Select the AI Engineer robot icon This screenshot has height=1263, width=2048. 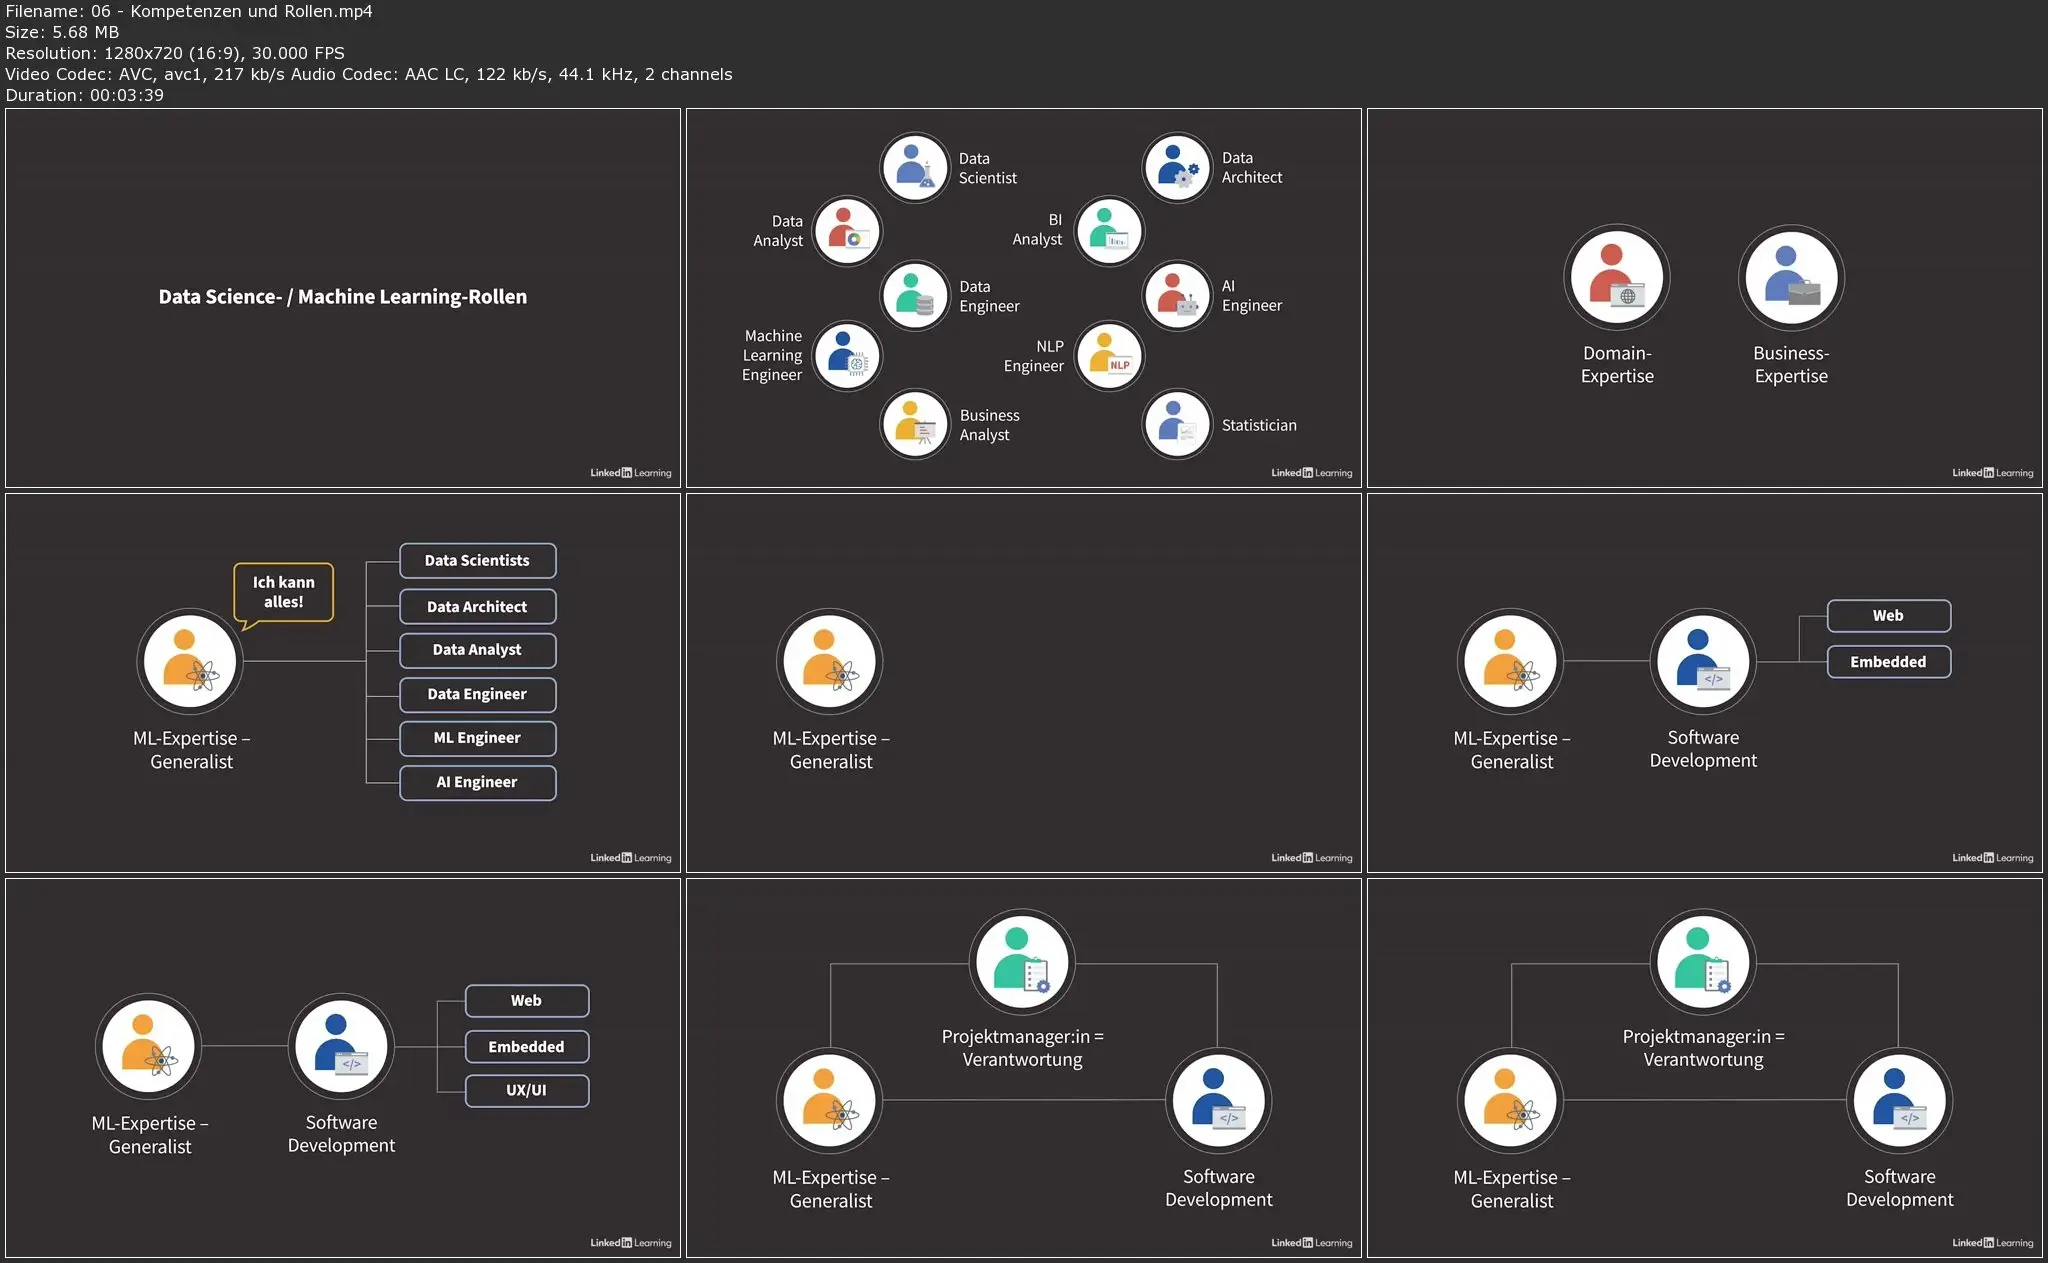(x=1176, y=295)
